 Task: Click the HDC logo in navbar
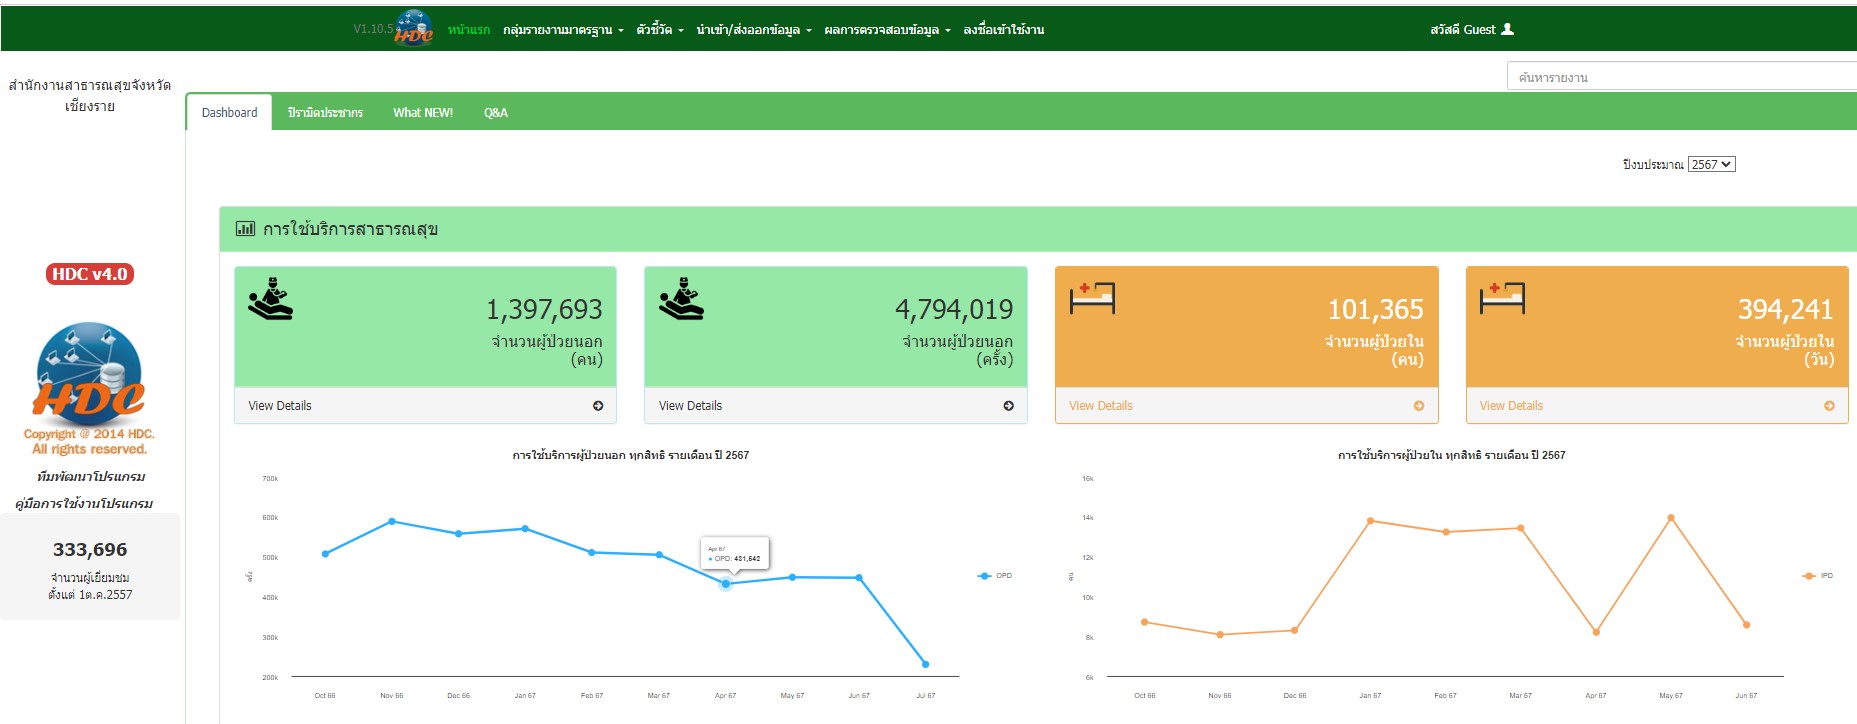pyautogui.click(x=413, y=28)
